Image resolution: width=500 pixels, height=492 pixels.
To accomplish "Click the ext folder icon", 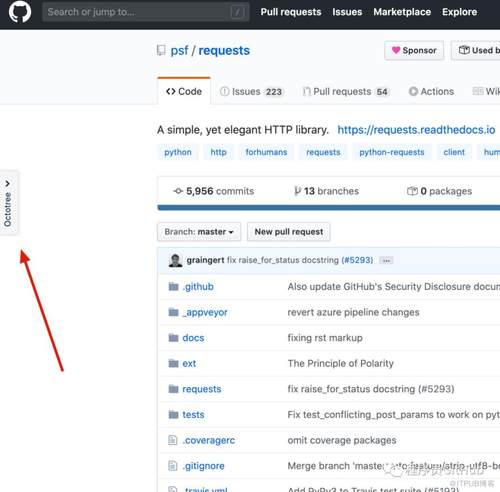I will click(173, 363).
